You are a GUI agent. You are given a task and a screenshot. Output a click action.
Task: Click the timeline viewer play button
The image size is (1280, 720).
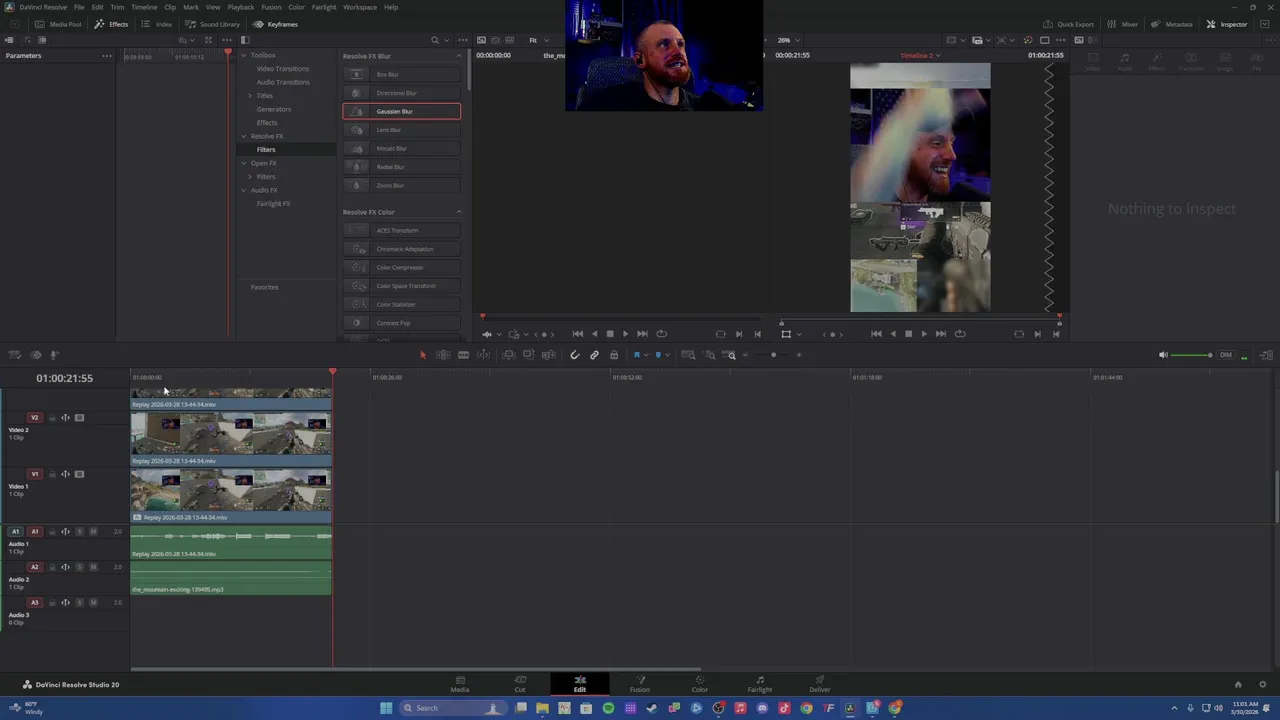(x=923, y=334)
